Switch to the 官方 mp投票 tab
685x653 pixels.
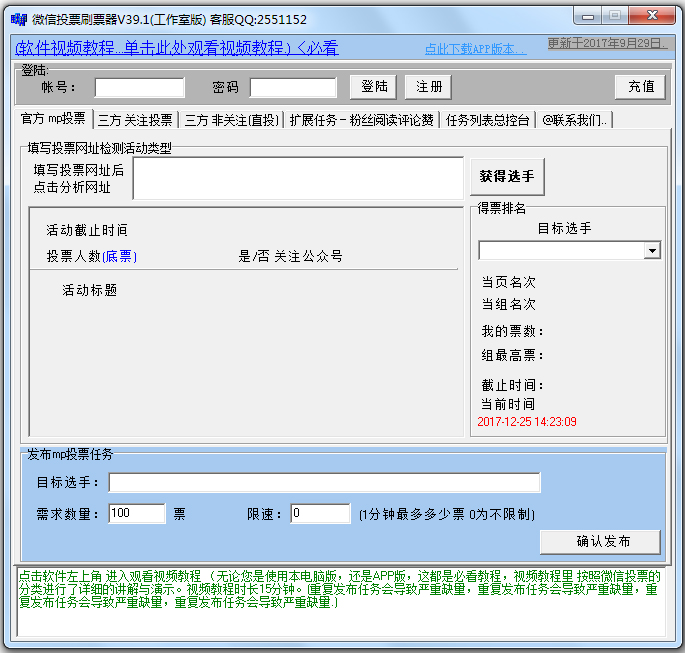53,118
